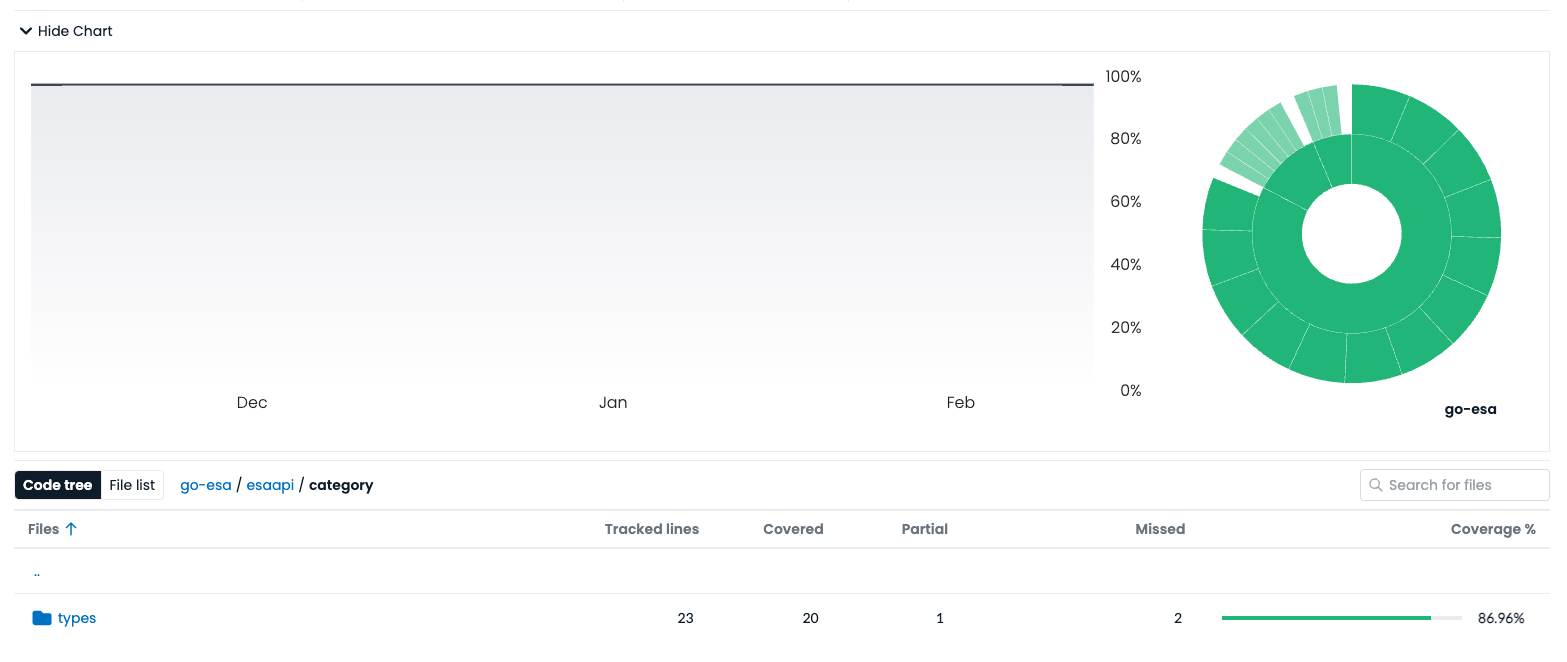1567x662 pixels.
Task: Click the magnifier icon in search box
Action: (1376, 485)
